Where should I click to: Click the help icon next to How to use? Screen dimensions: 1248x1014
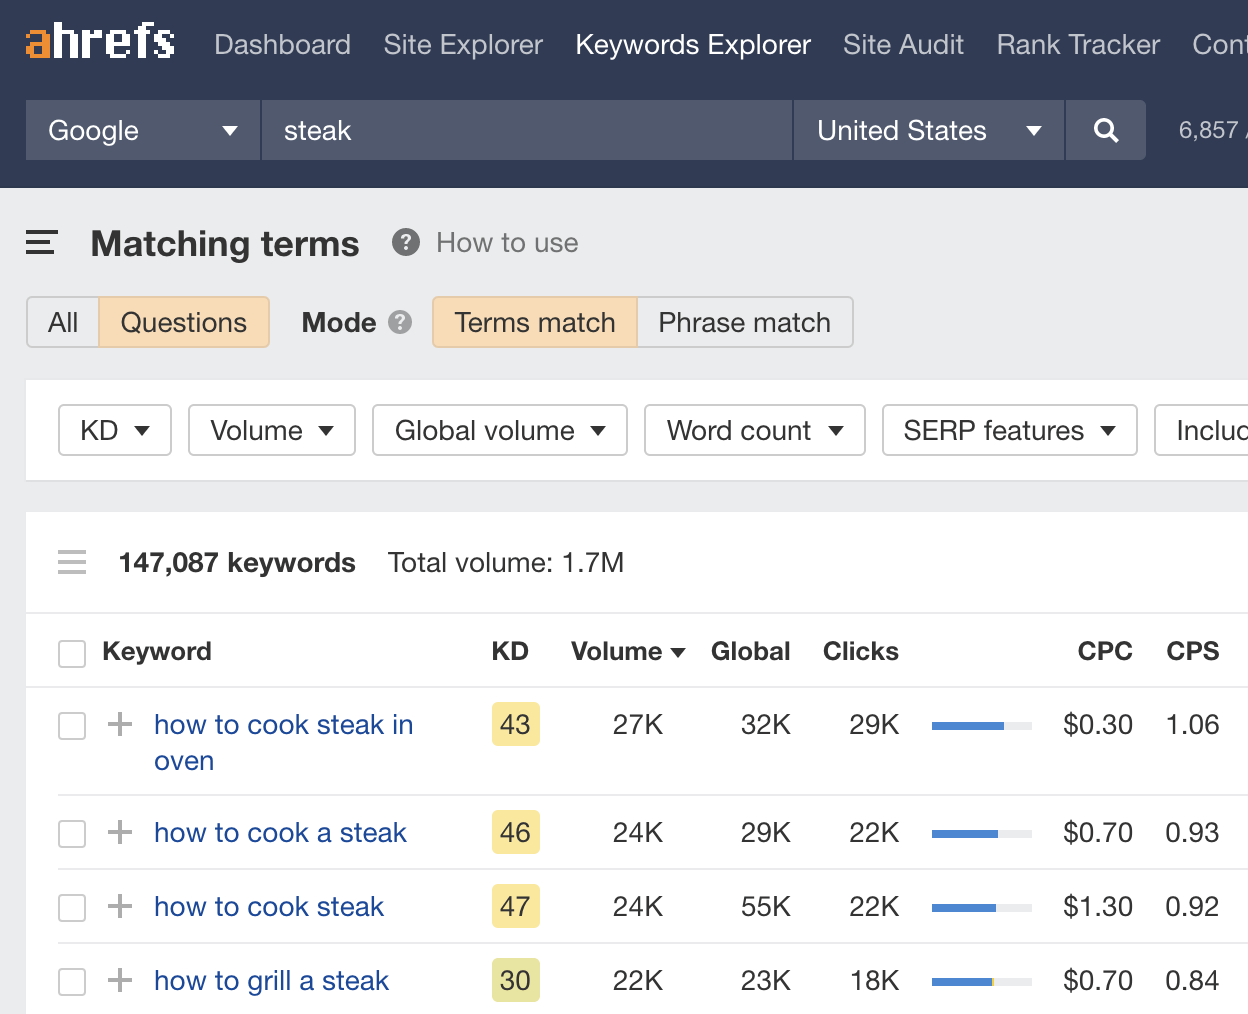pyautogui.click(x=405, y=243)
